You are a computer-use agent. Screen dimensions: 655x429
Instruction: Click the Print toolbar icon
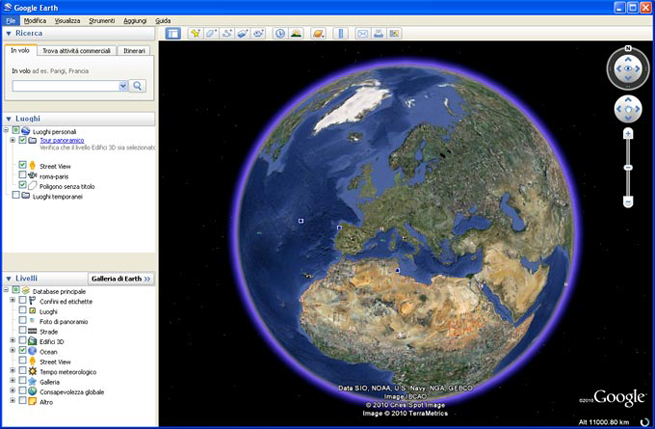[x=378, y=33]
